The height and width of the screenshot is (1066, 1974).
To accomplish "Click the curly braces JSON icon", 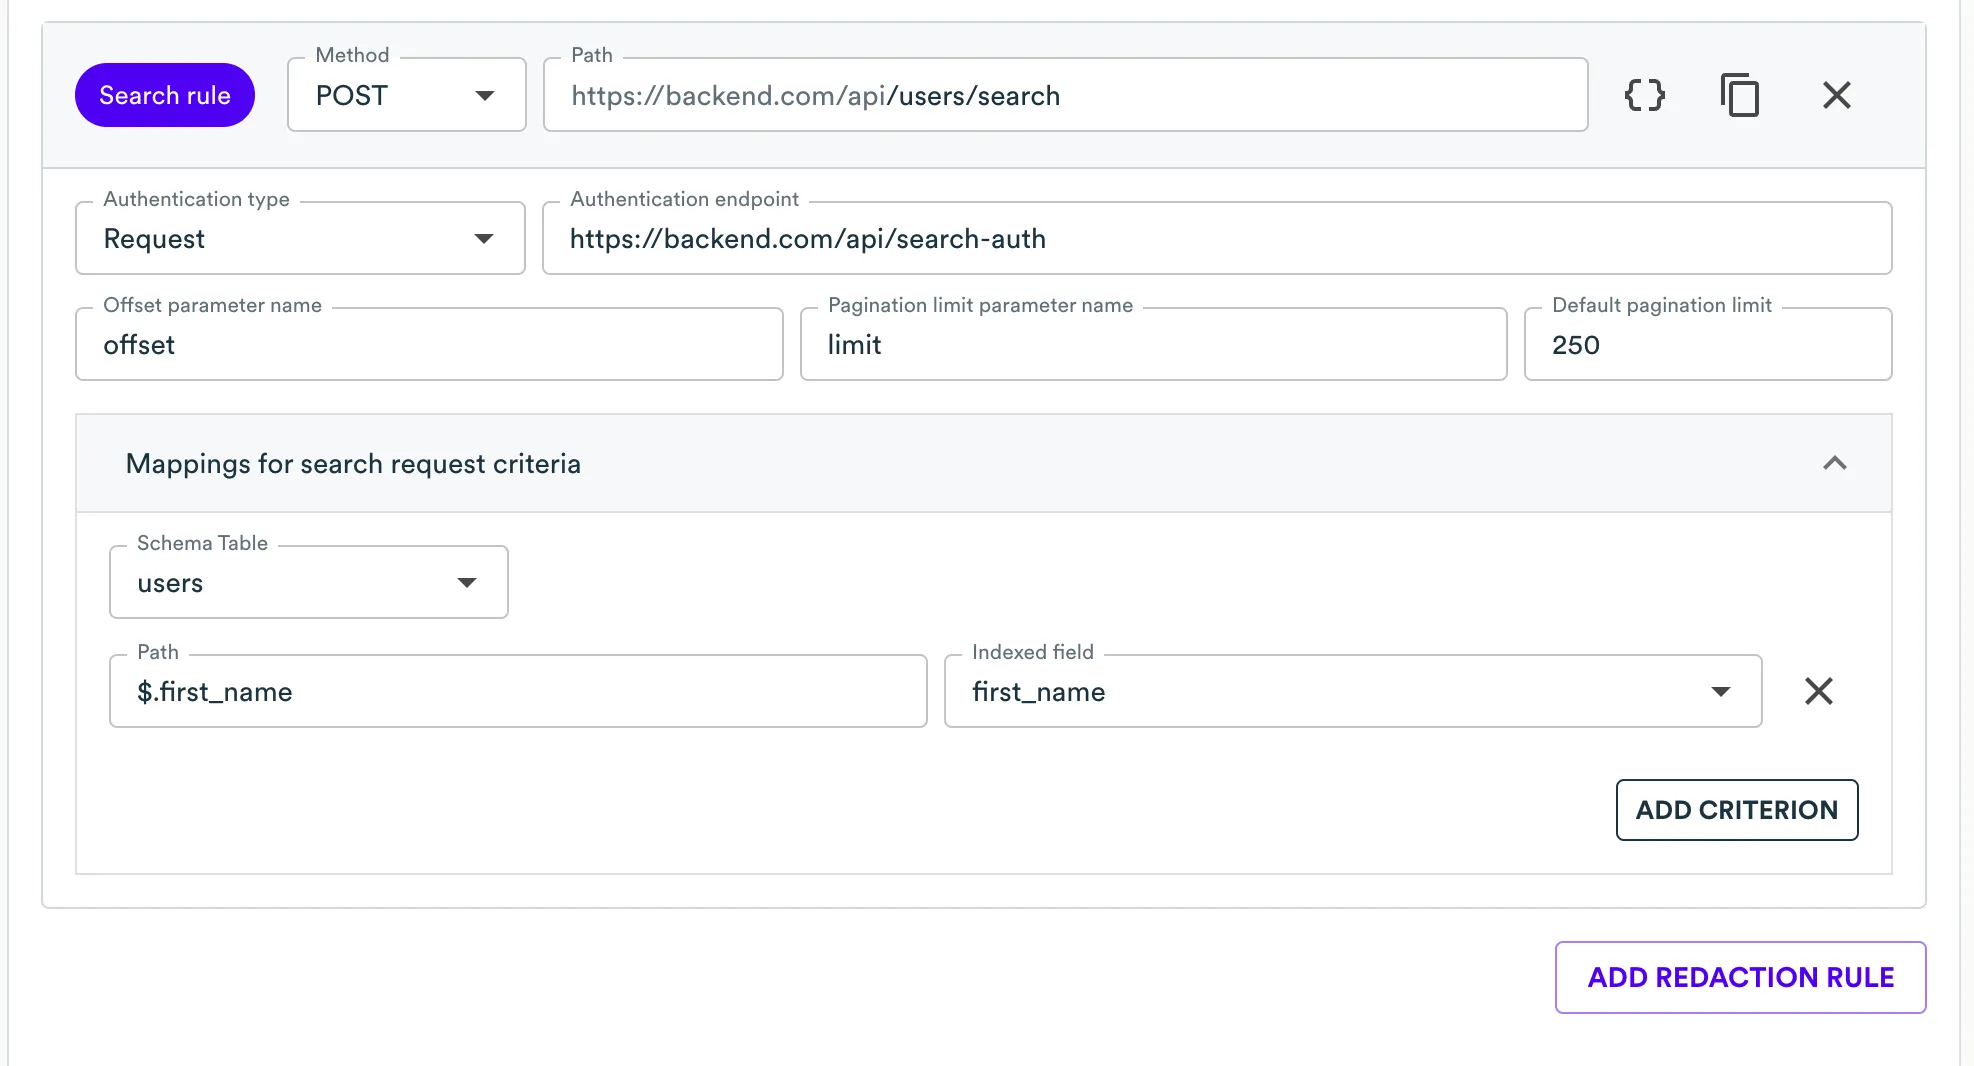I will 1644,95.
